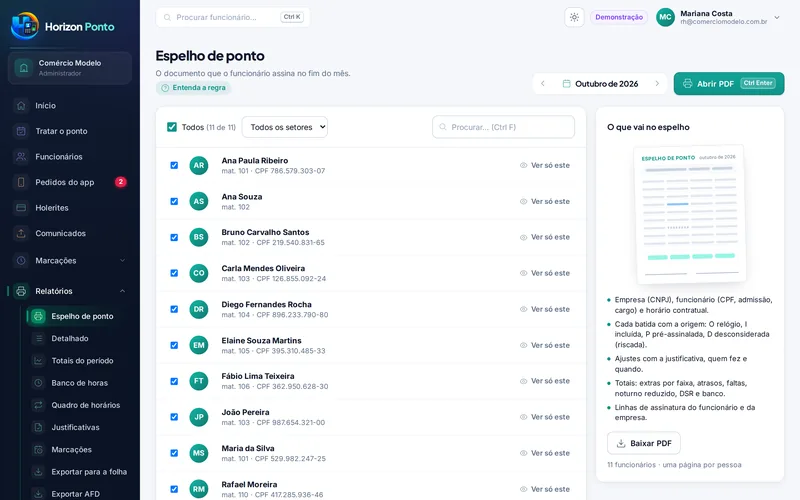
Task: Click the Horizon Ponto logo icon
Action: [x=24, y=26]
